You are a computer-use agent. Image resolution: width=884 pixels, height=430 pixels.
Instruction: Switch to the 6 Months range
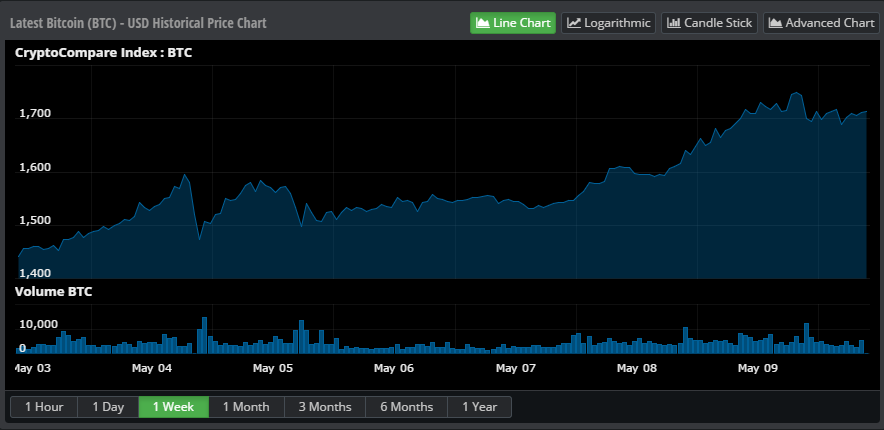click(406, 407)
